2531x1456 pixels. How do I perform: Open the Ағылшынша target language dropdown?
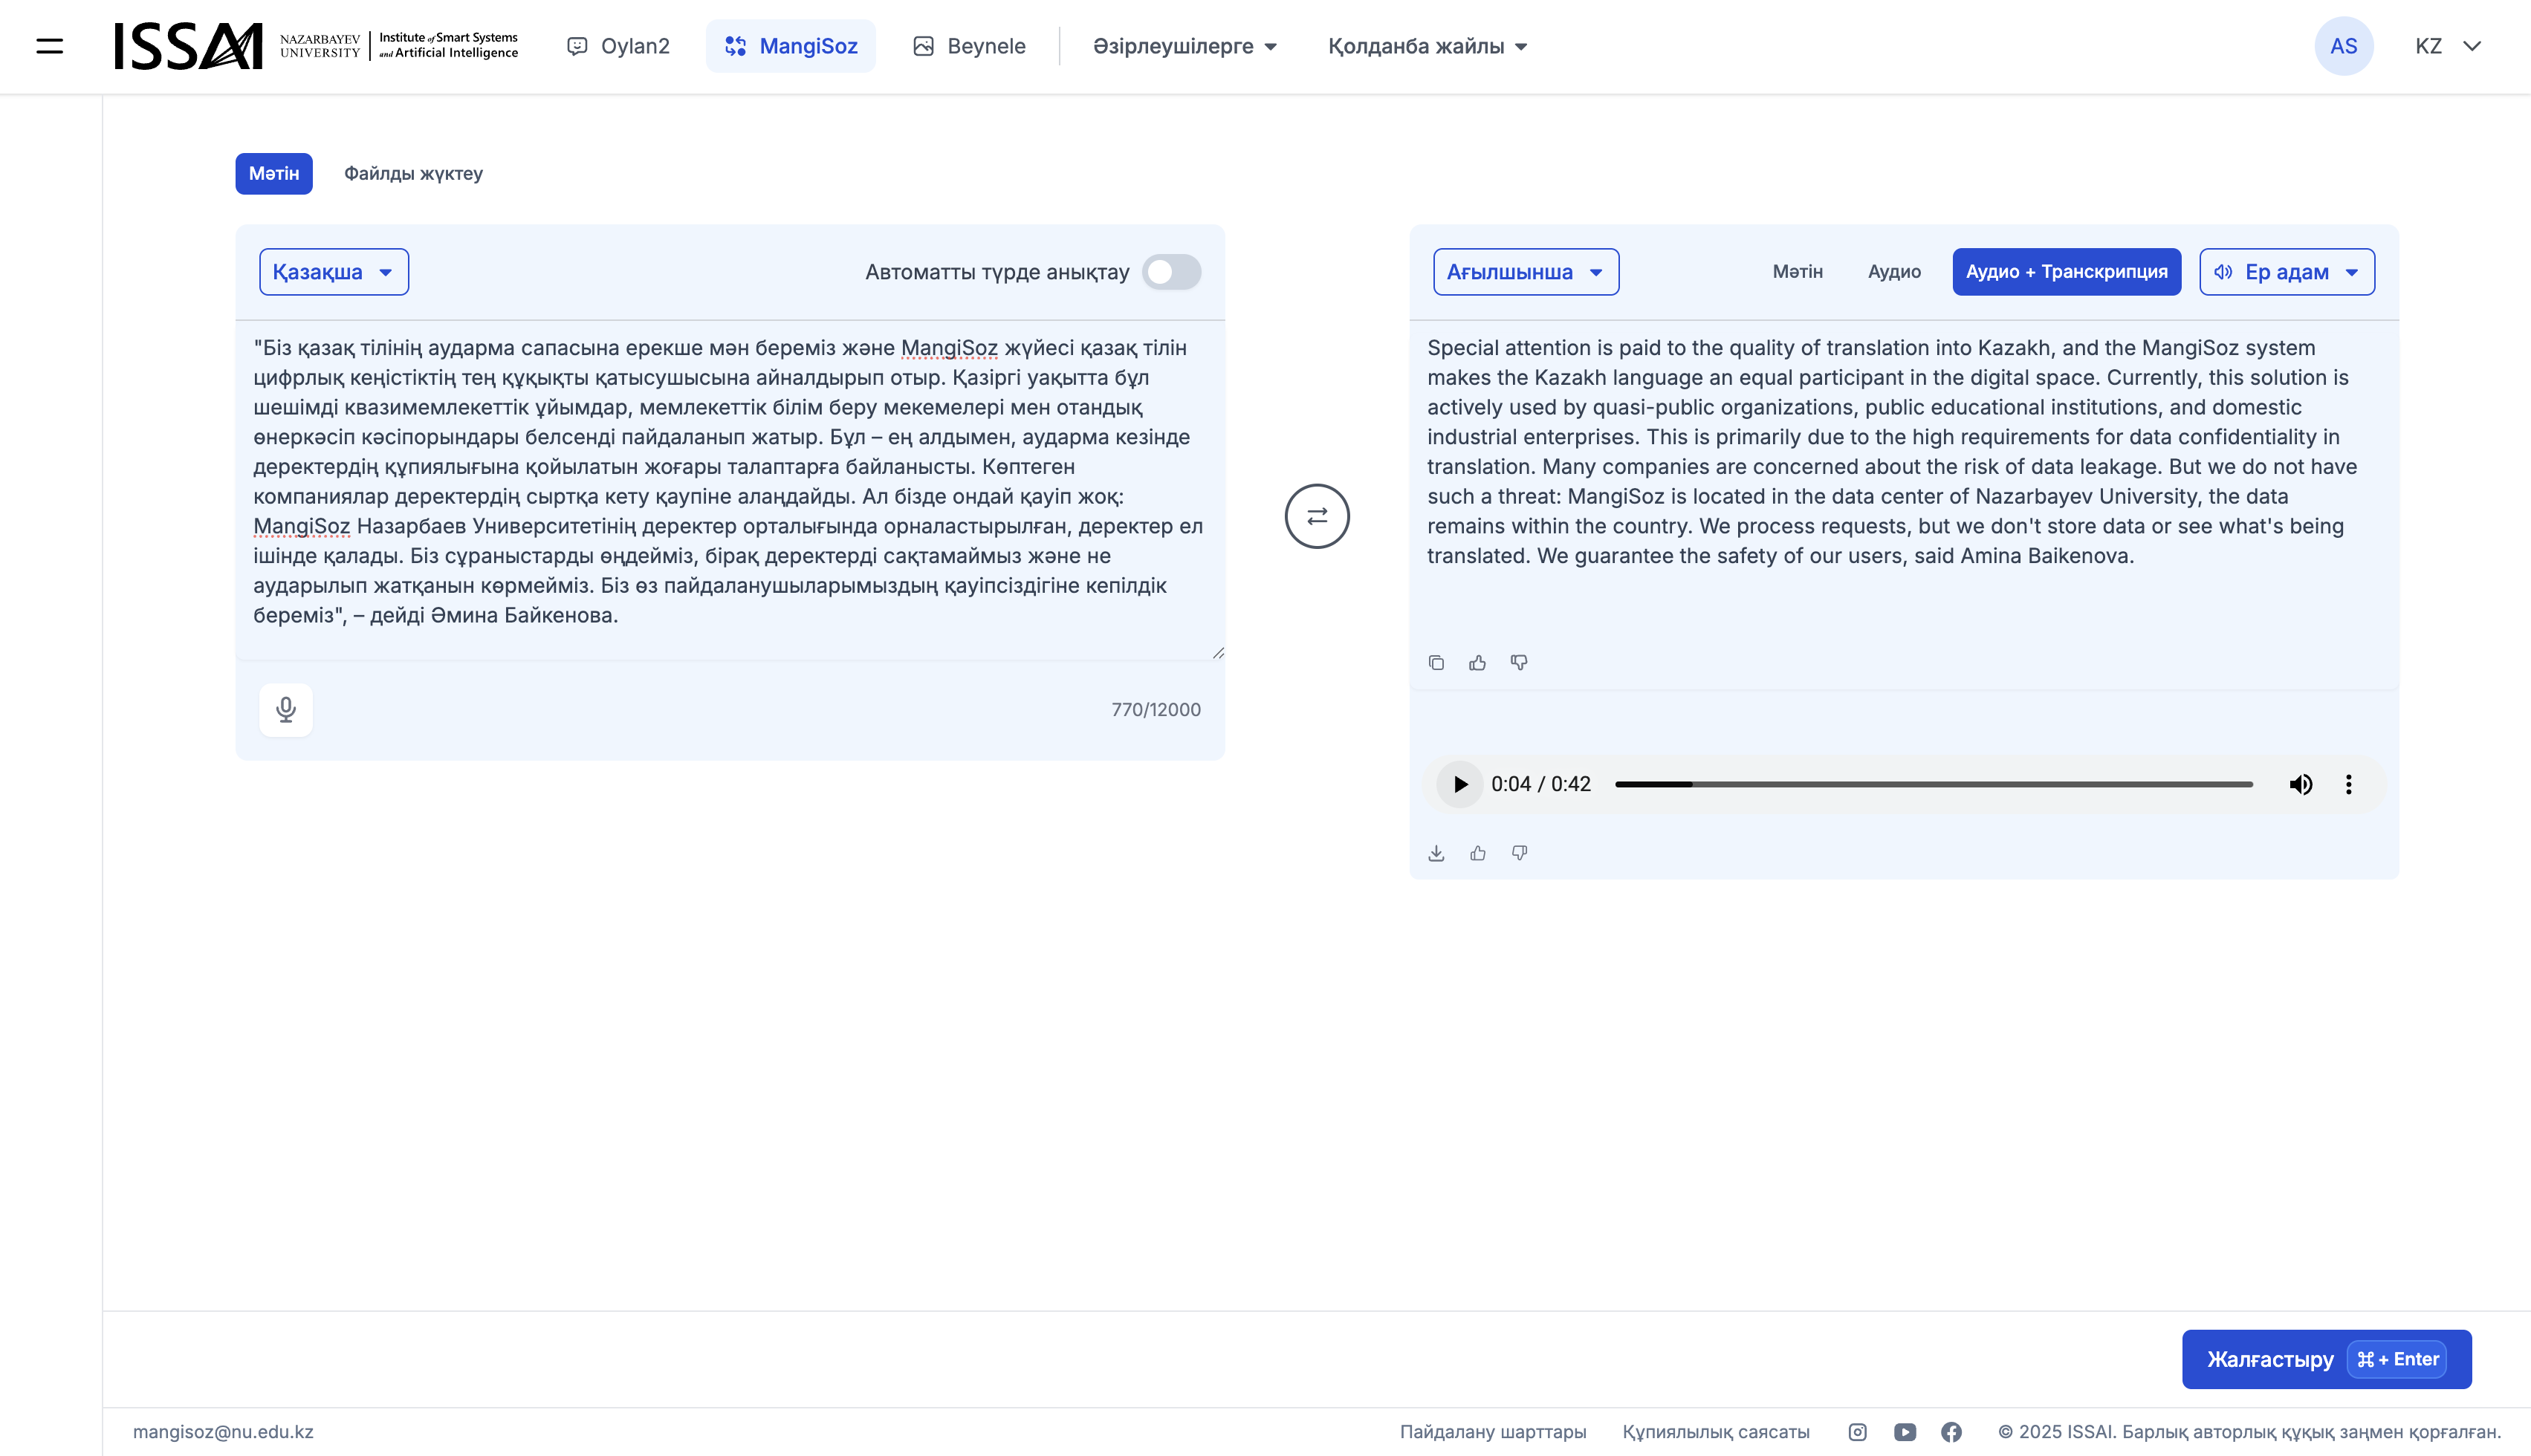1525,272
